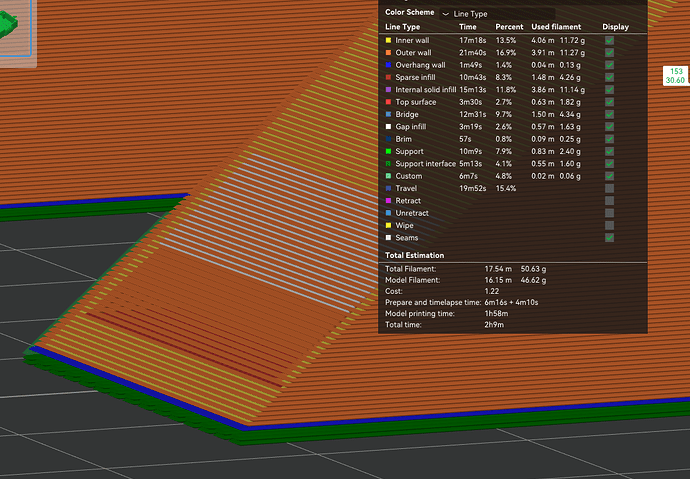This screenshot has height=479, width=690.
Task: Click the Top surface row label
Action: click(417, 102)
